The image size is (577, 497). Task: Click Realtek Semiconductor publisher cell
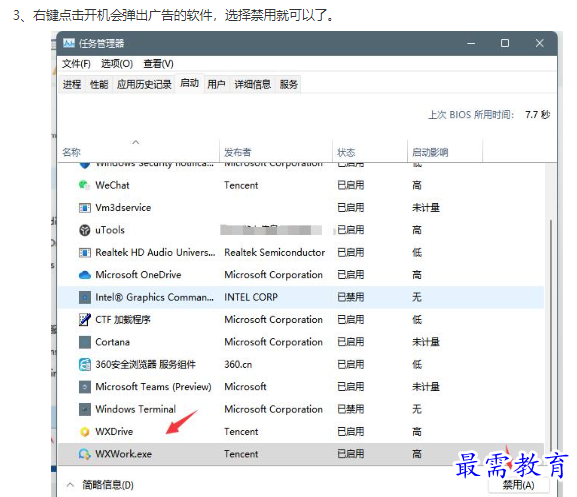275,253
